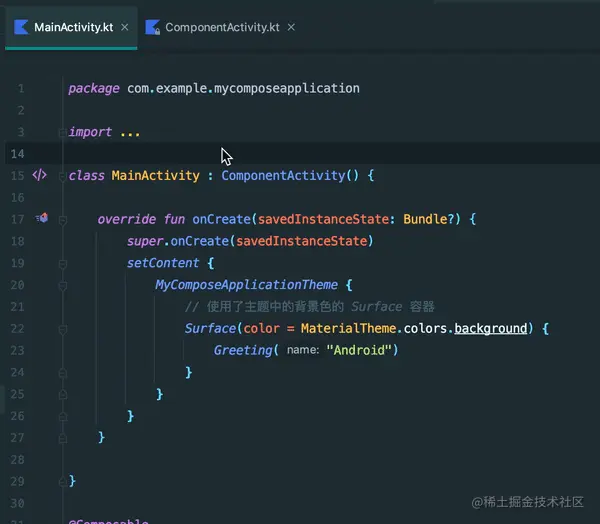Click the fold end marker on line 29

click(x=63, y=482)
